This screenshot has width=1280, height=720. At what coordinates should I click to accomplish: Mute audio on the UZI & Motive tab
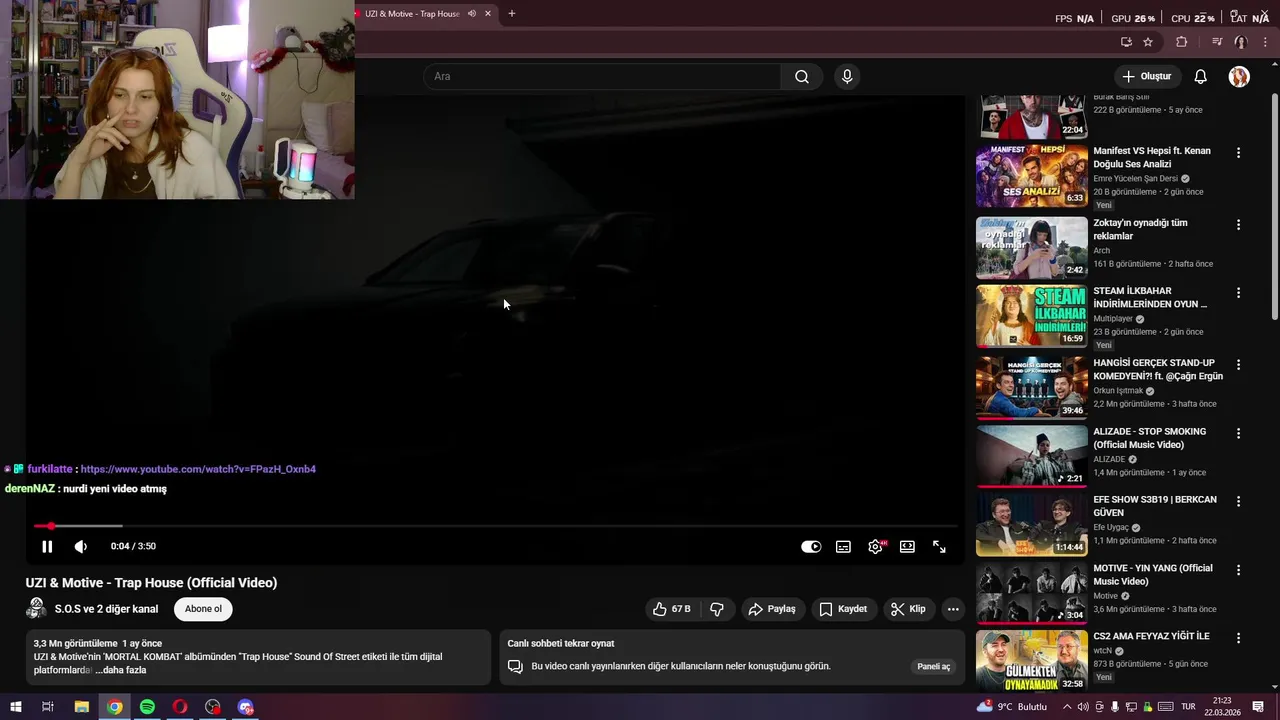coord(471,14)
